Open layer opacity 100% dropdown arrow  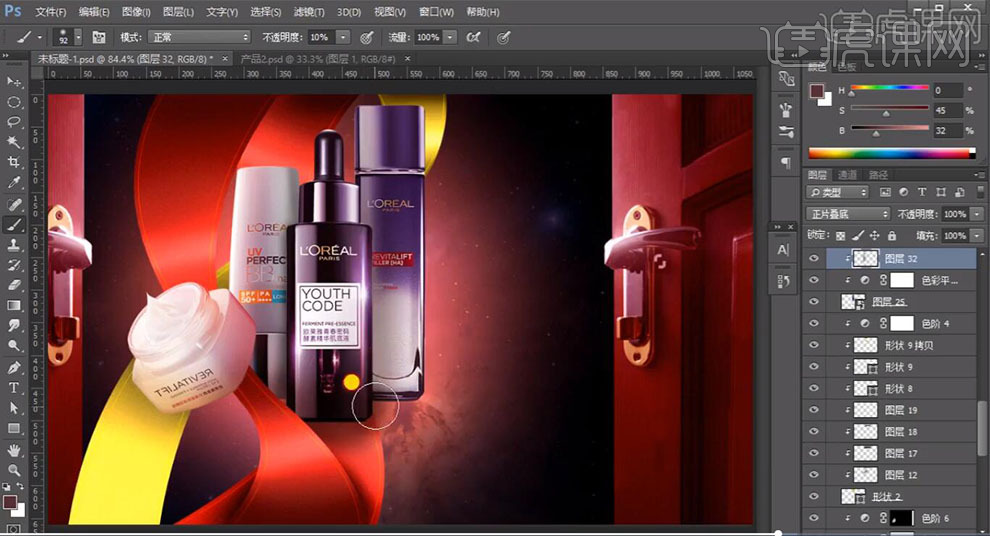(977, 214)
